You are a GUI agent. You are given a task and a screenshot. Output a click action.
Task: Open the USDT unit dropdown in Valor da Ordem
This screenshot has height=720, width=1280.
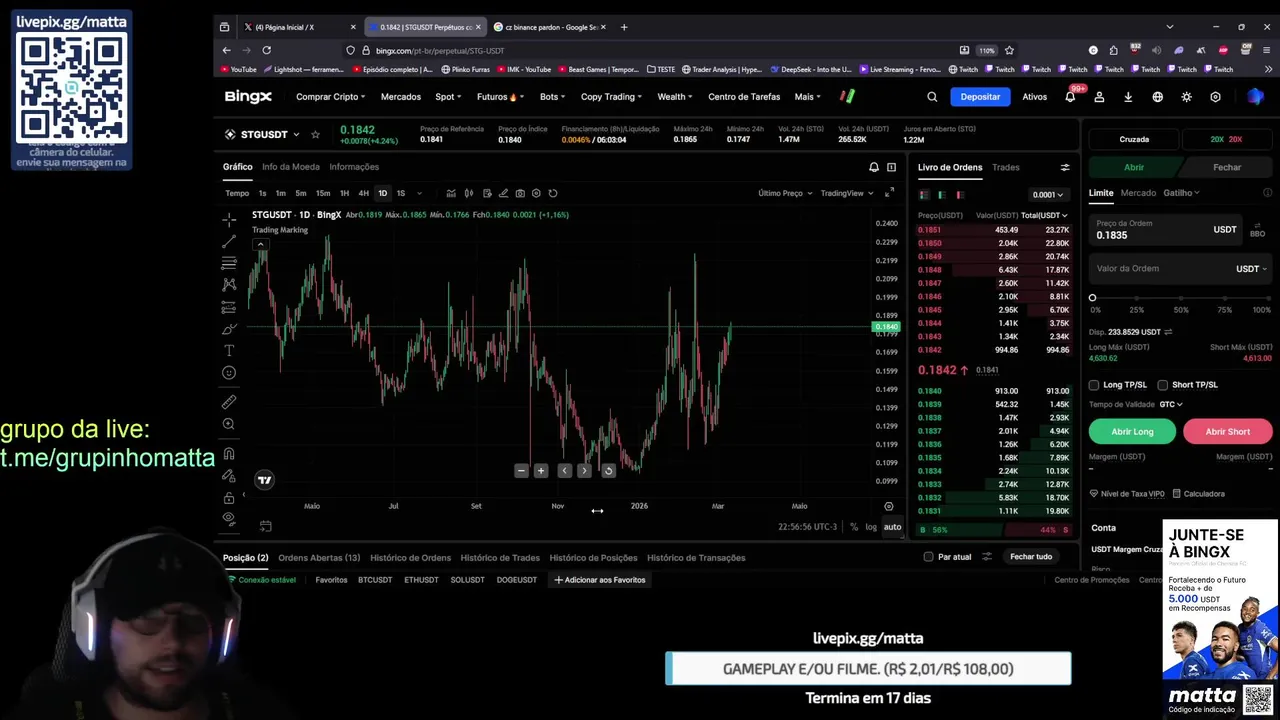[1251, 269]
